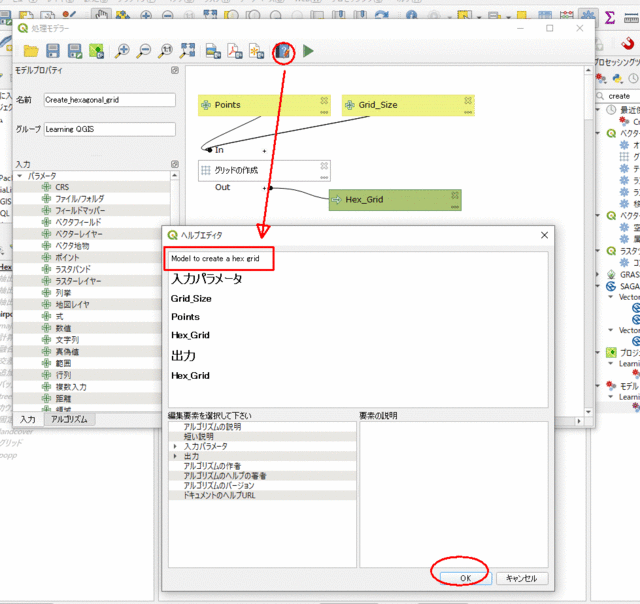Save the model using the floppy icon

click(53, 51)
